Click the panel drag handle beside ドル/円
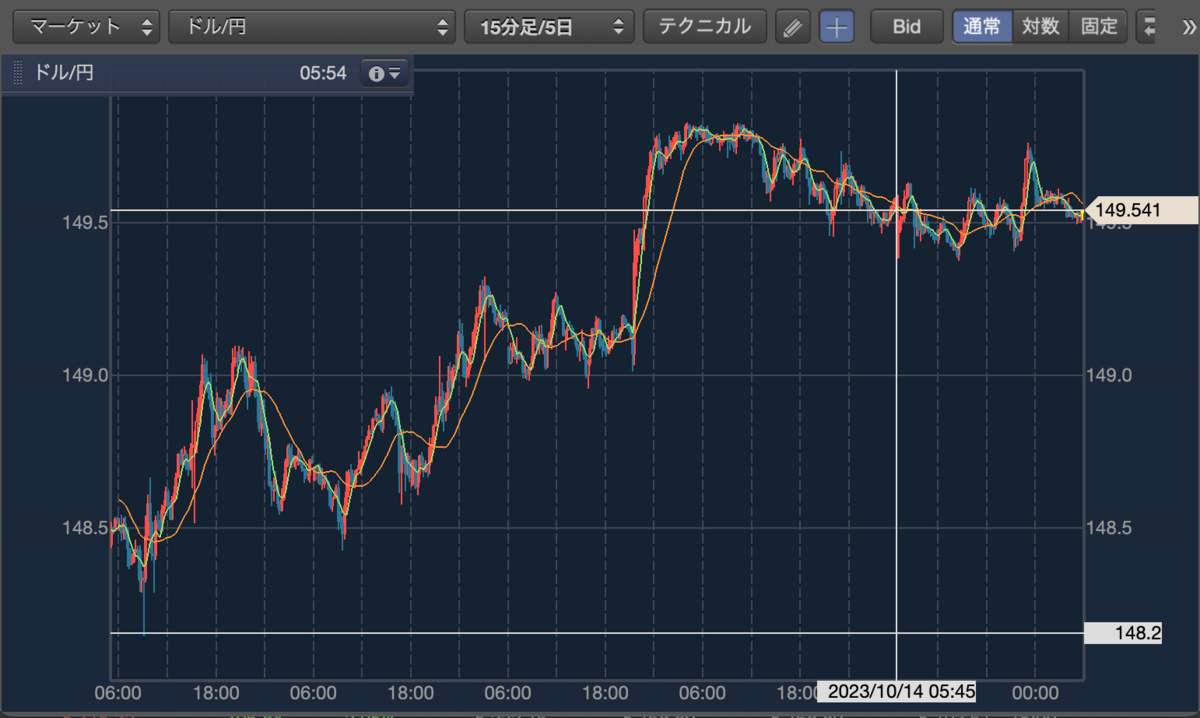 pyautogui.click(x=18, y=74)
